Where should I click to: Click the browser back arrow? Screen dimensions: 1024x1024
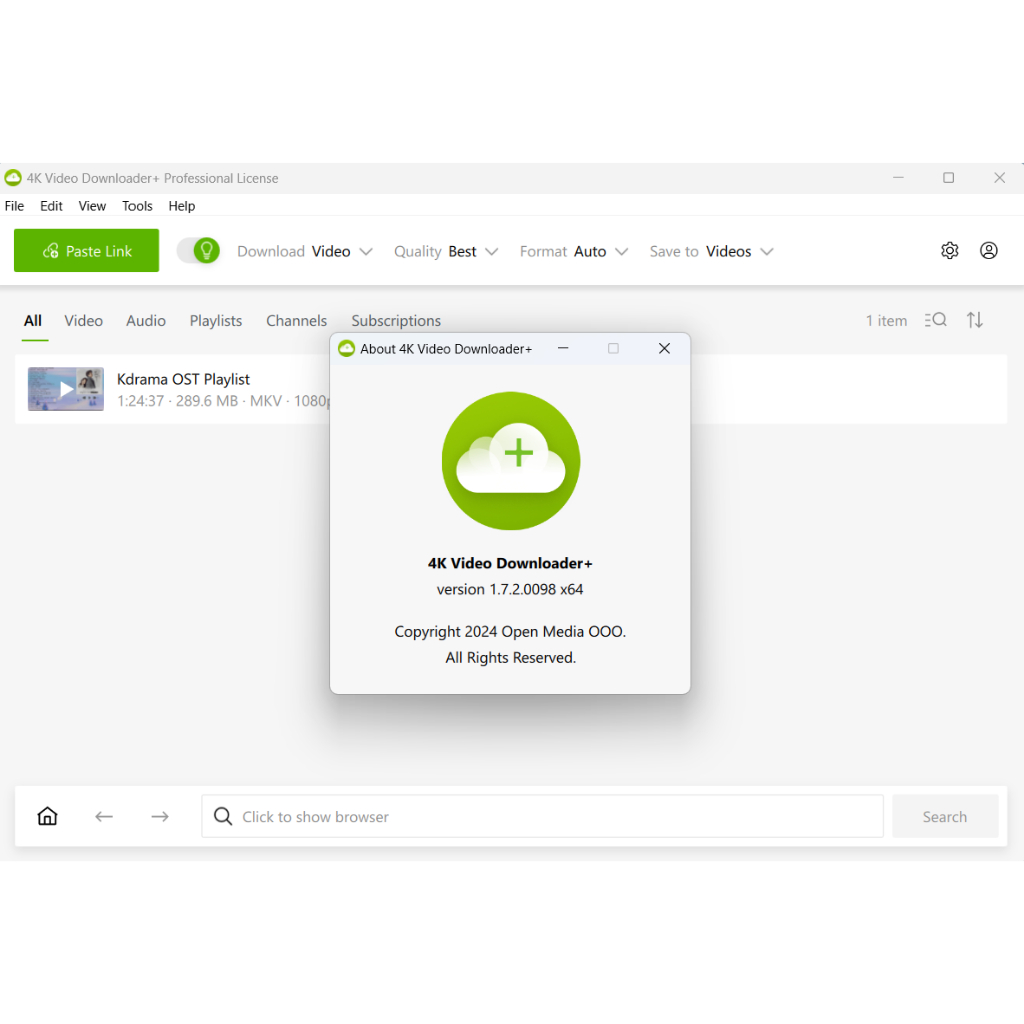104,816
